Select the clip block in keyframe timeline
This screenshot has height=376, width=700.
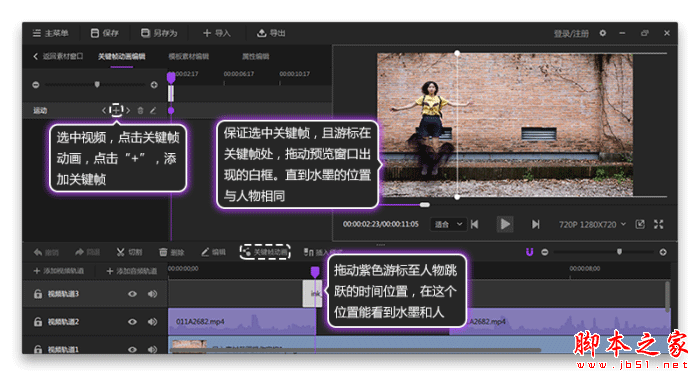171,93
